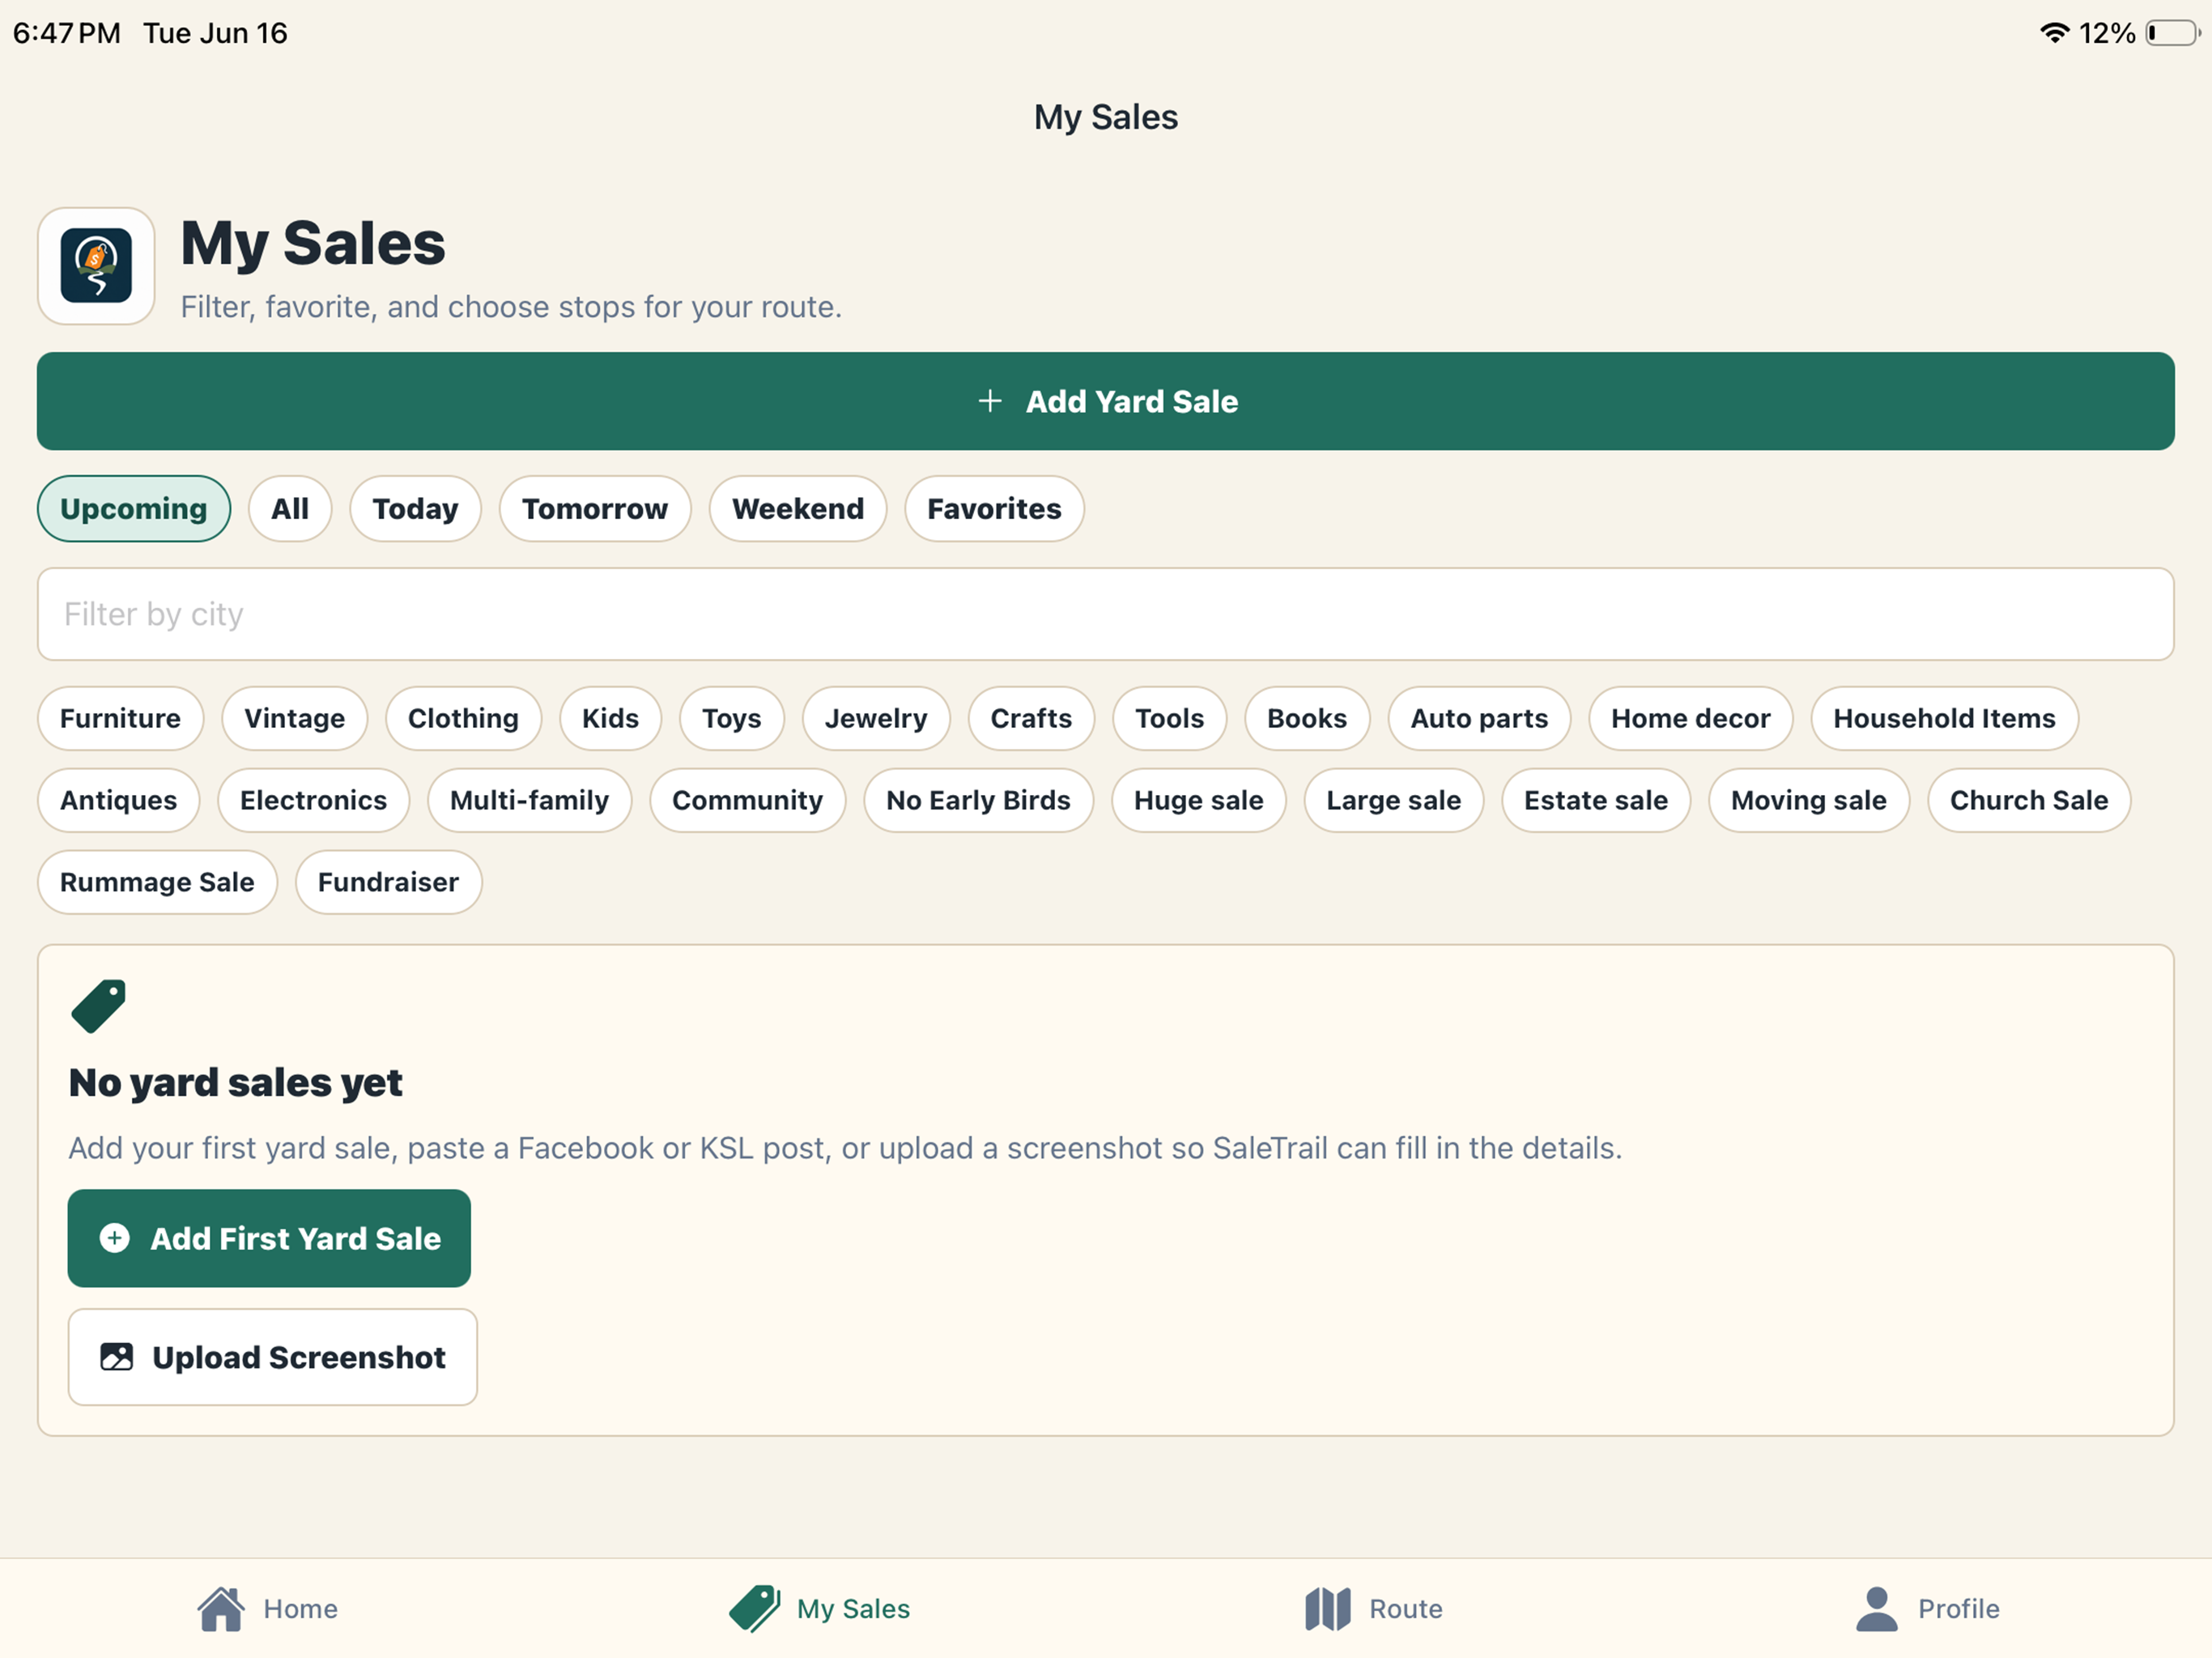This screenshot has height=1658, width=2212.
Task: Toggle the Large sale filter chip
Action: click(x=1393, y=800)
